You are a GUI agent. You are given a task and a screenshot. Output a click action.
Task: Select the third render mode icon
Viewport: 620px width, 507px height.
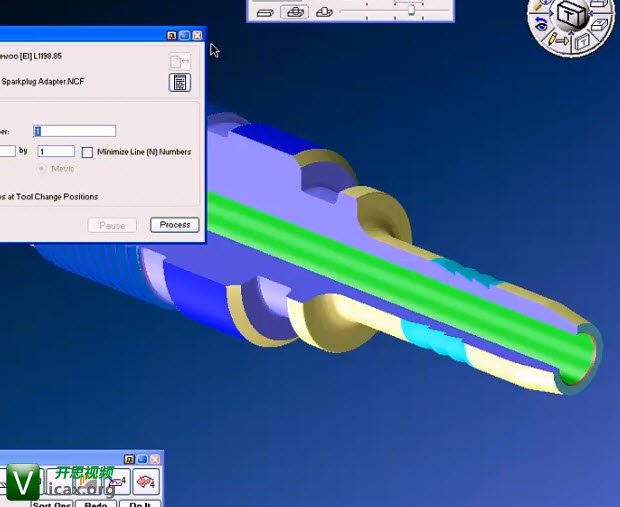tap(324, 12)
